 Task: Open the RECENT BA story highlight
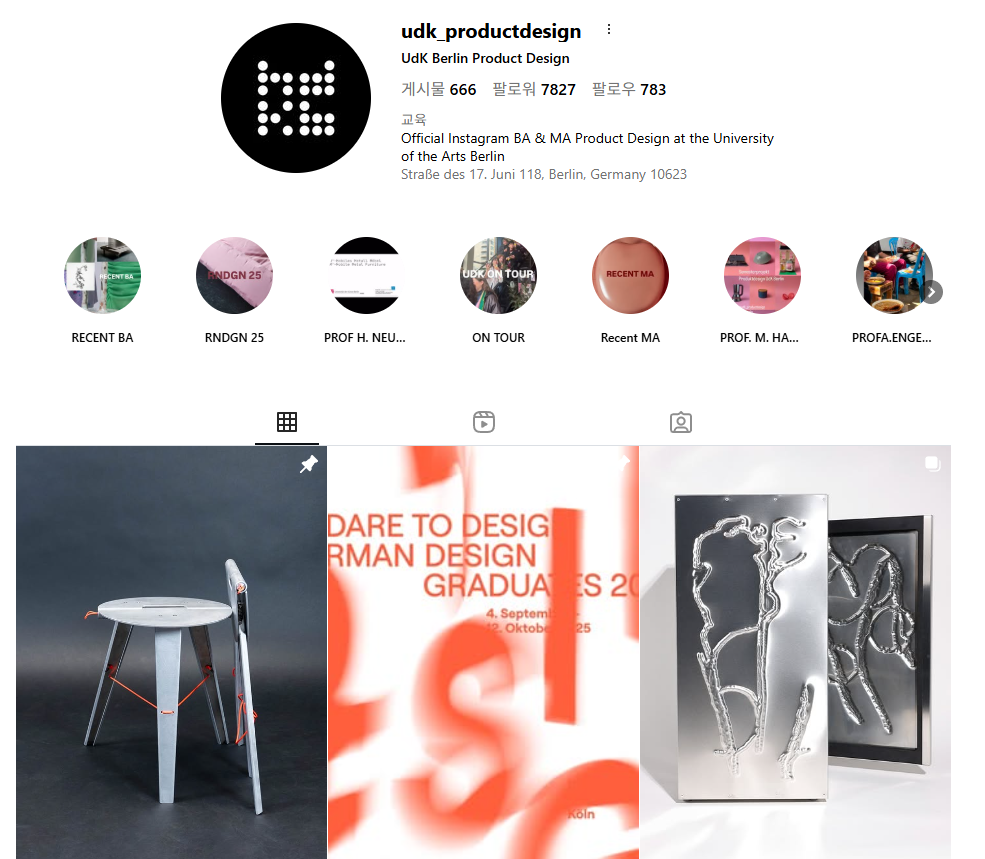click(102, 275)
